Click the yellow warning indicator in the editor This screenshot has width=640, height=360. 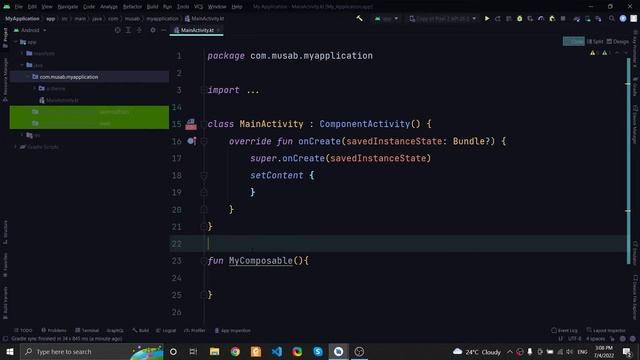tap(592, 53)
